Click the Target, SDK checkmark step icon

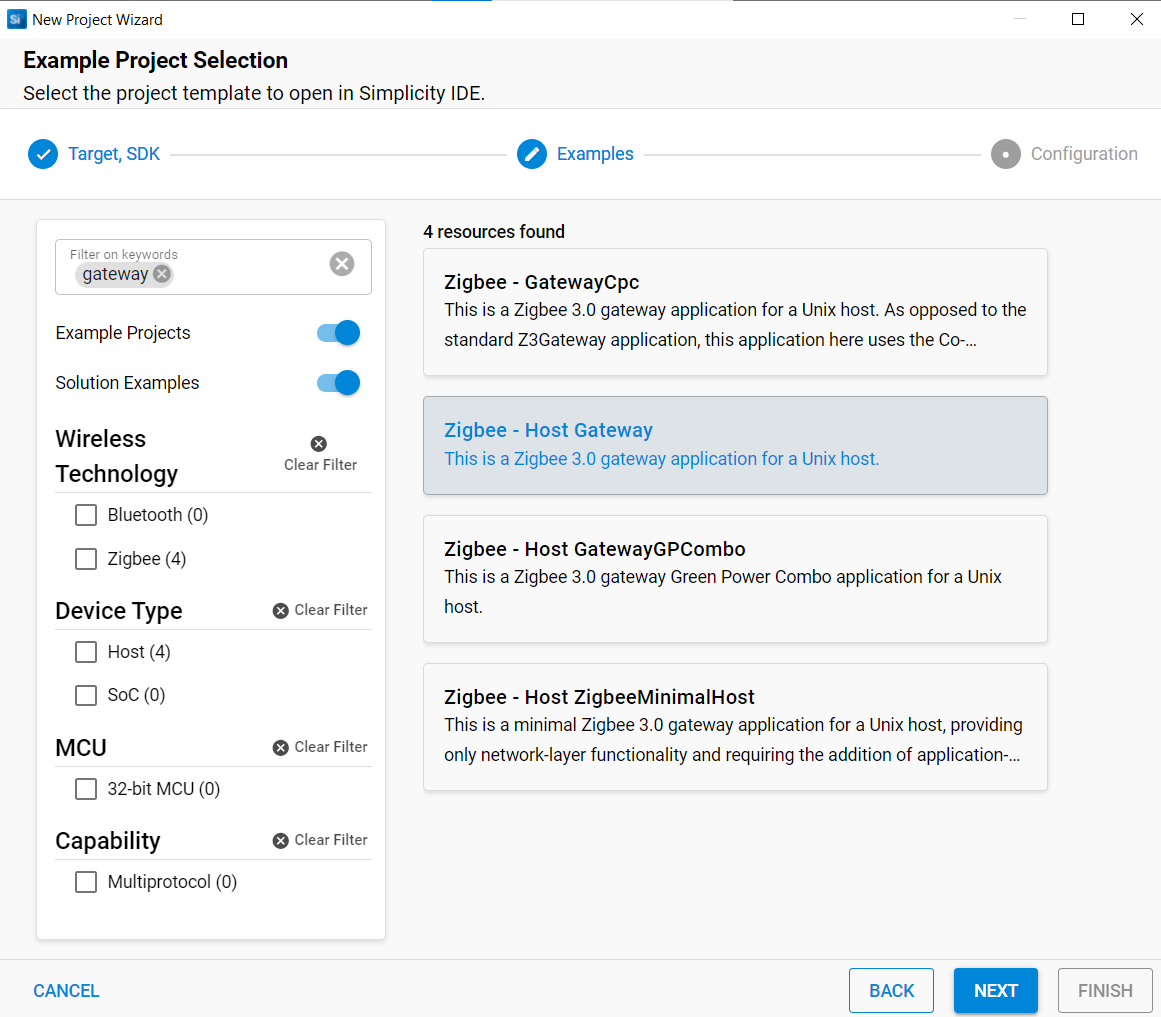[43, 154]
